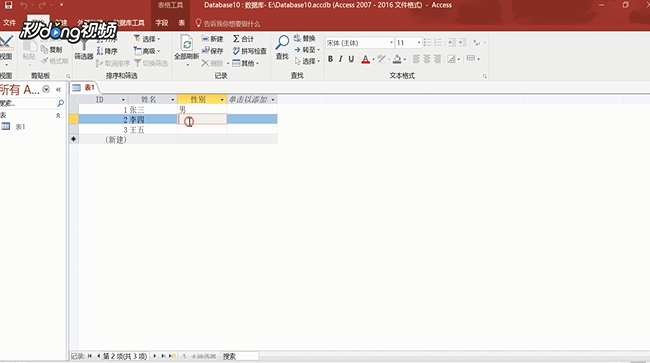
Task: Toggle Underline formatting
Action: coord(351,59)
